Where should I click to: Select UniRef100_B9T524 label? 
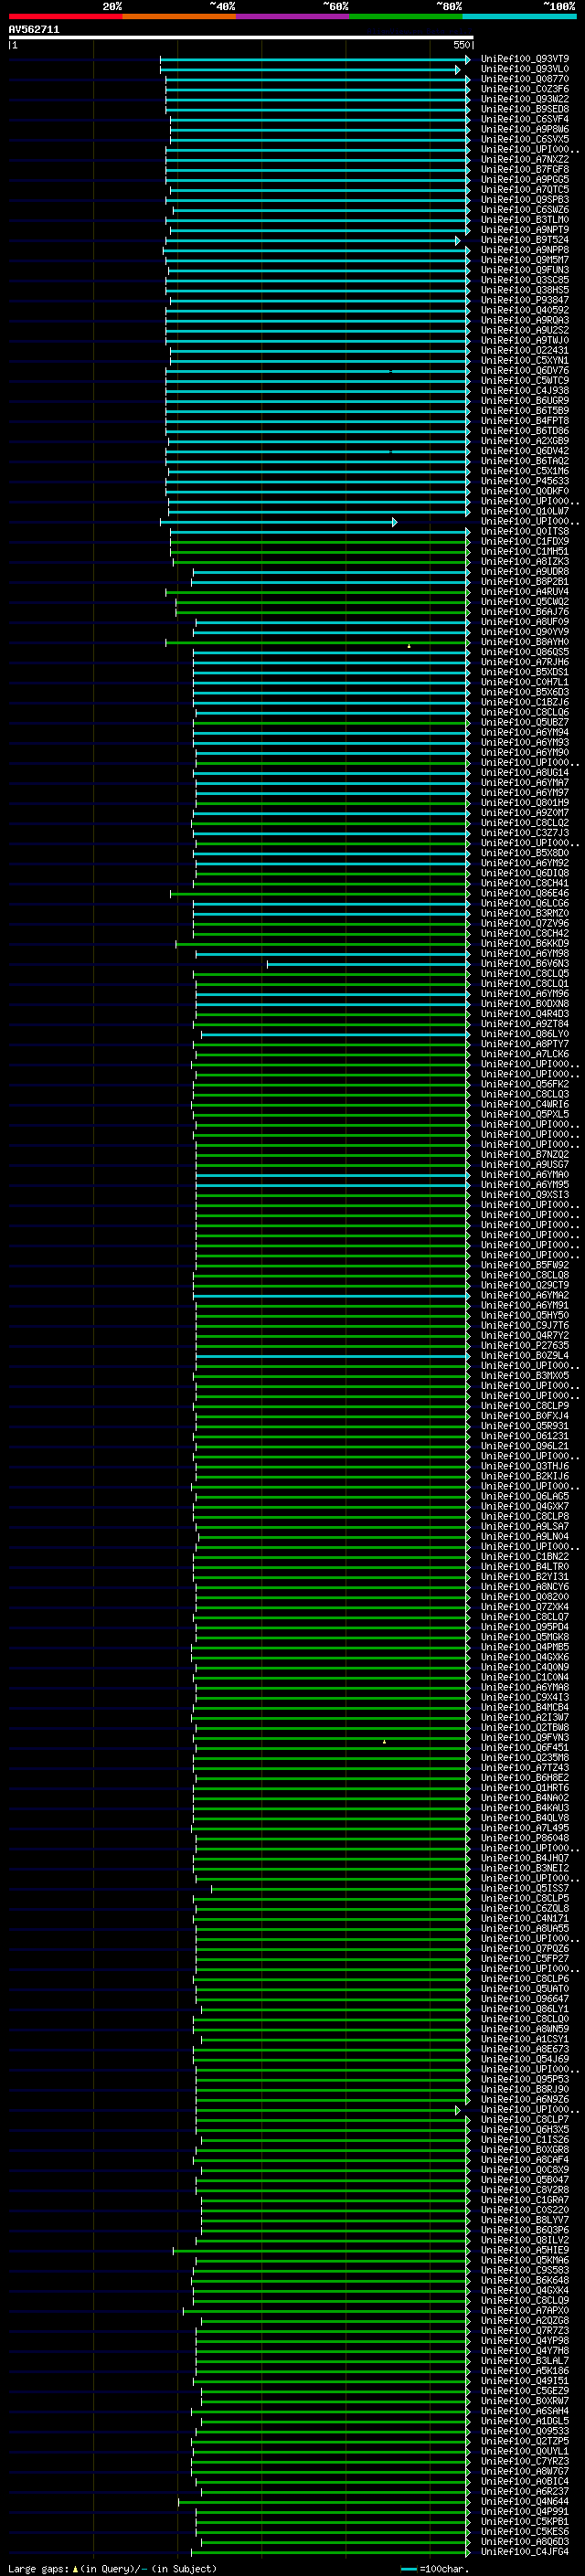pos(525,240)
